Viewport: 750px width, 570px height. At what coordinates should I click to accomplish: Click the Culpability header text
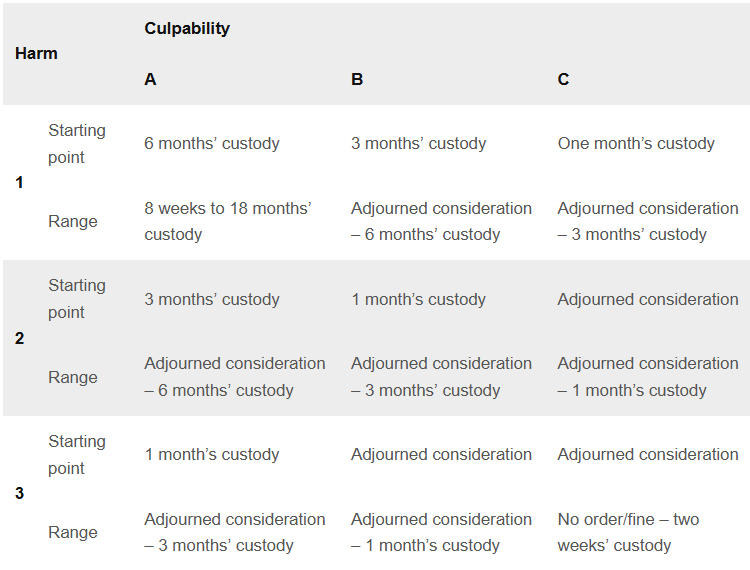coord(187,29)
